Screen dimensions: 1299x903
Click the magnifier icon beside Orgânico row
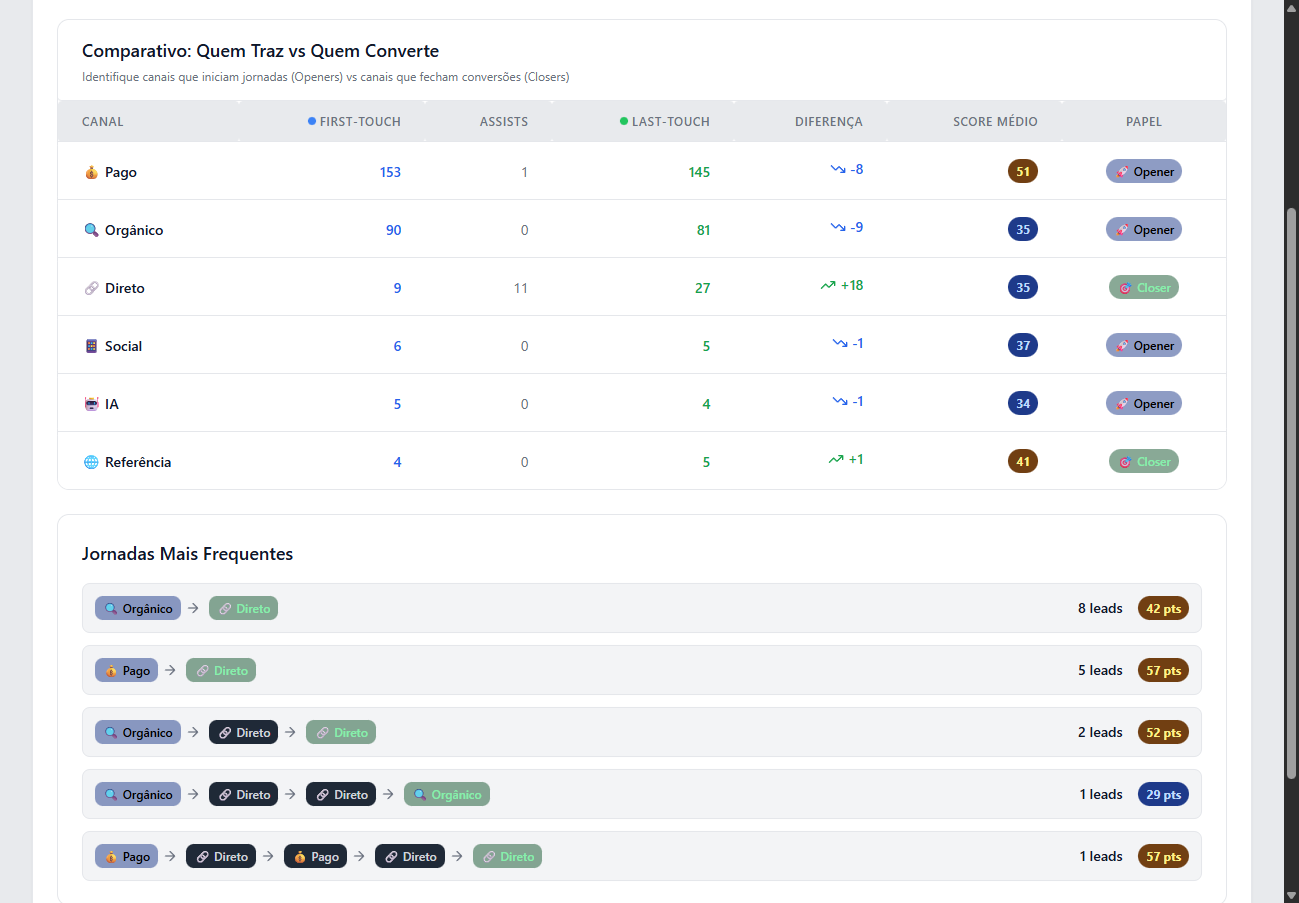(x=92, y=230)
